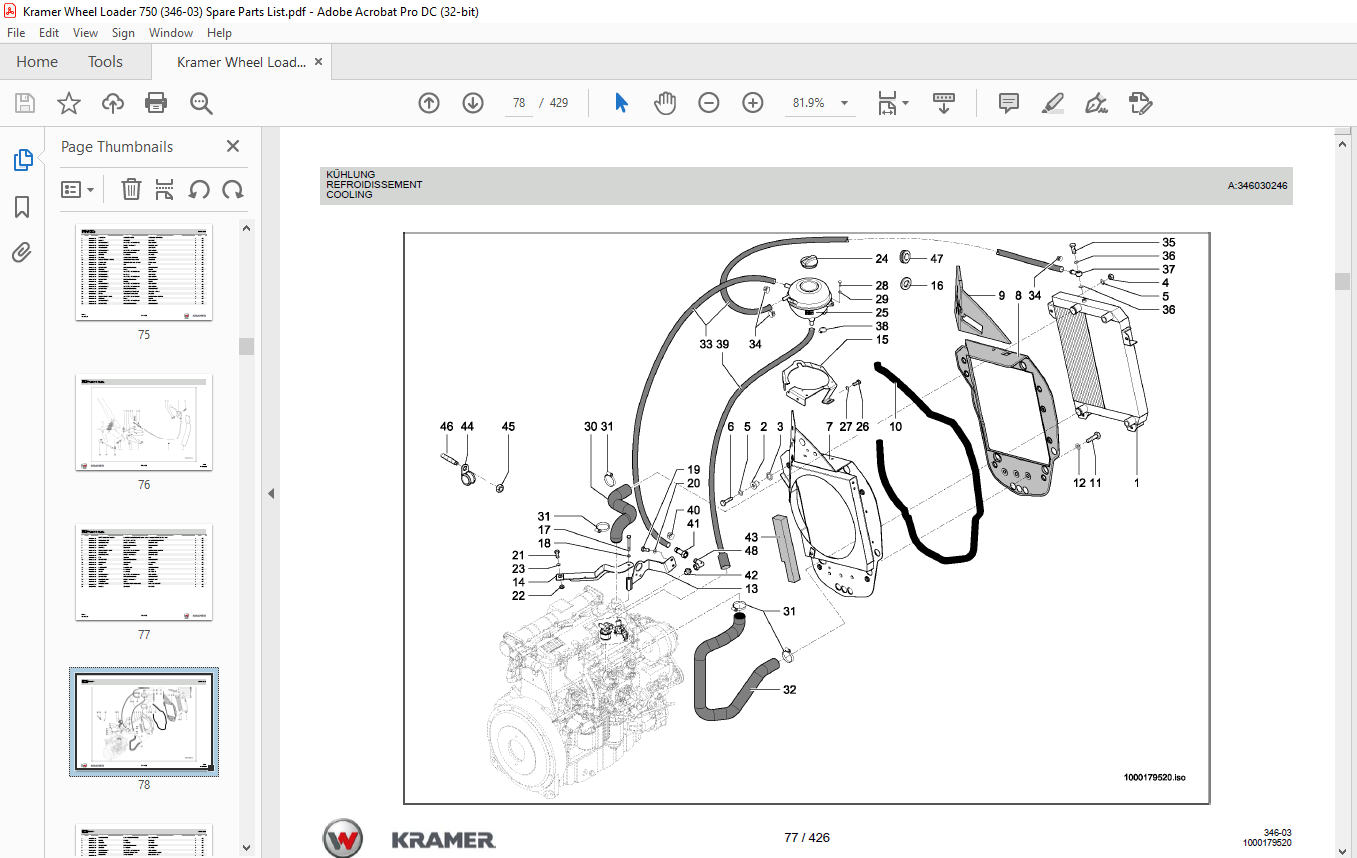Open the Edit menu

(49, 33)
